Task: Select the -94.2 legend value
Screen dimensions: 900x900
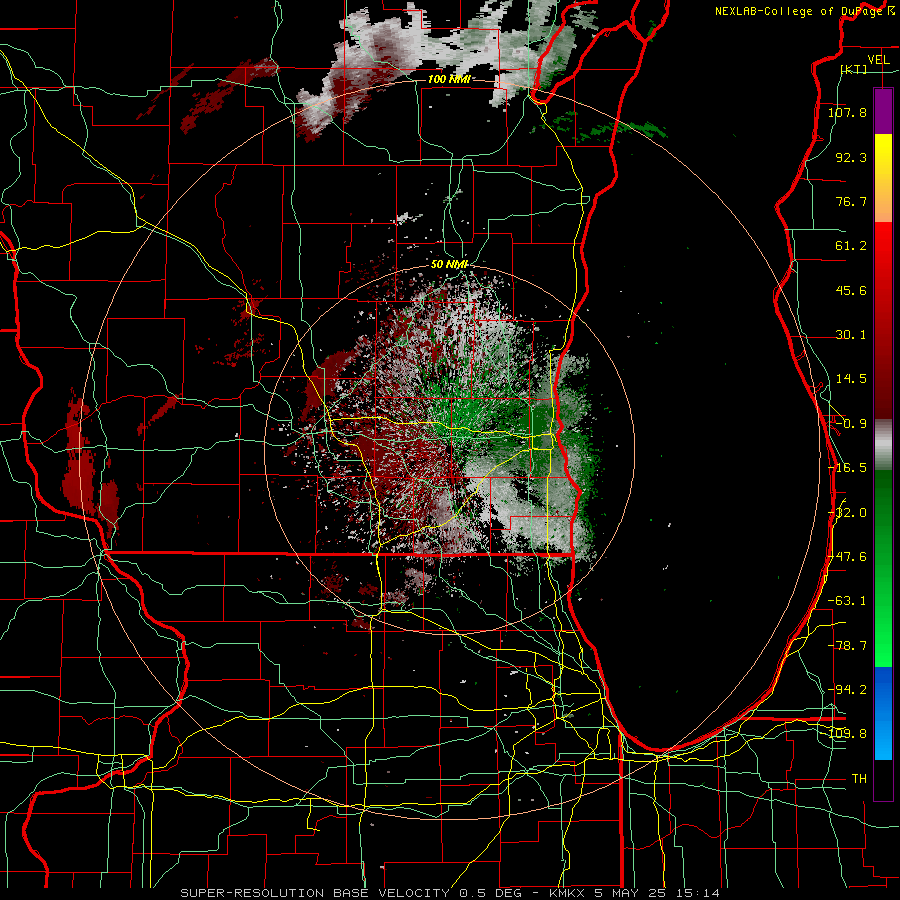Action: pyautogui.click(x=847, y=690)
